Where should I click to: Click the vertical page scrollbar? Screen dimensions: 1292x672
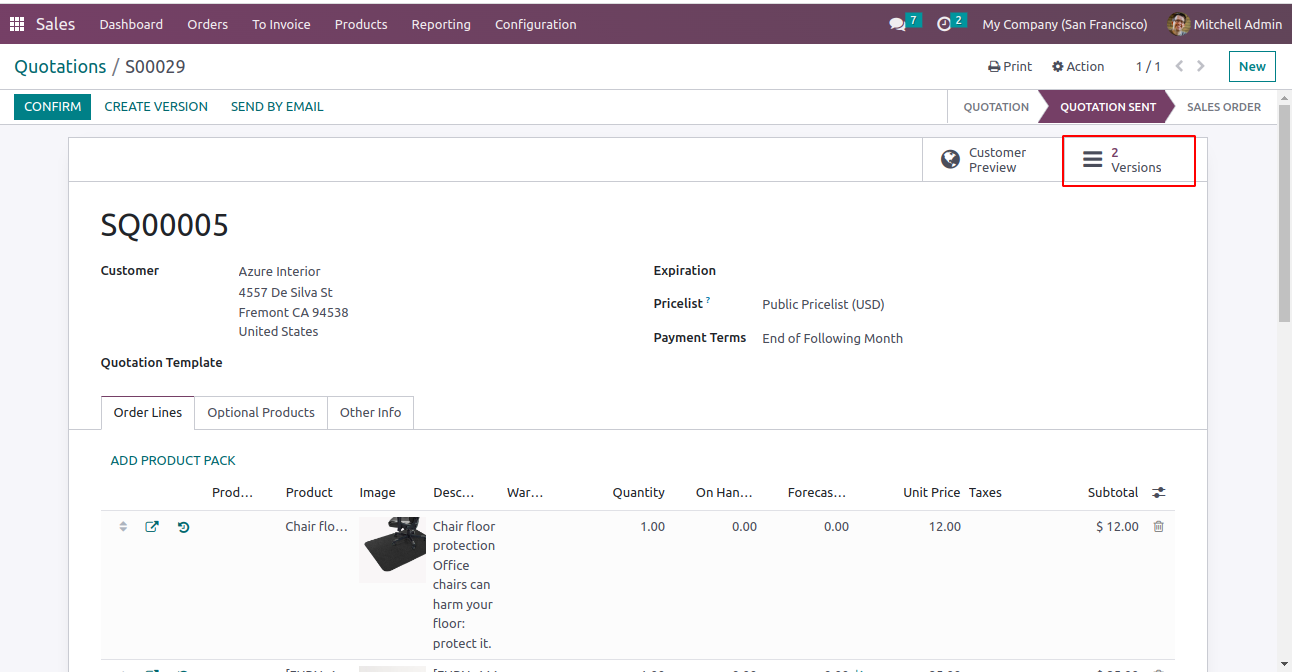[1285, 213]
